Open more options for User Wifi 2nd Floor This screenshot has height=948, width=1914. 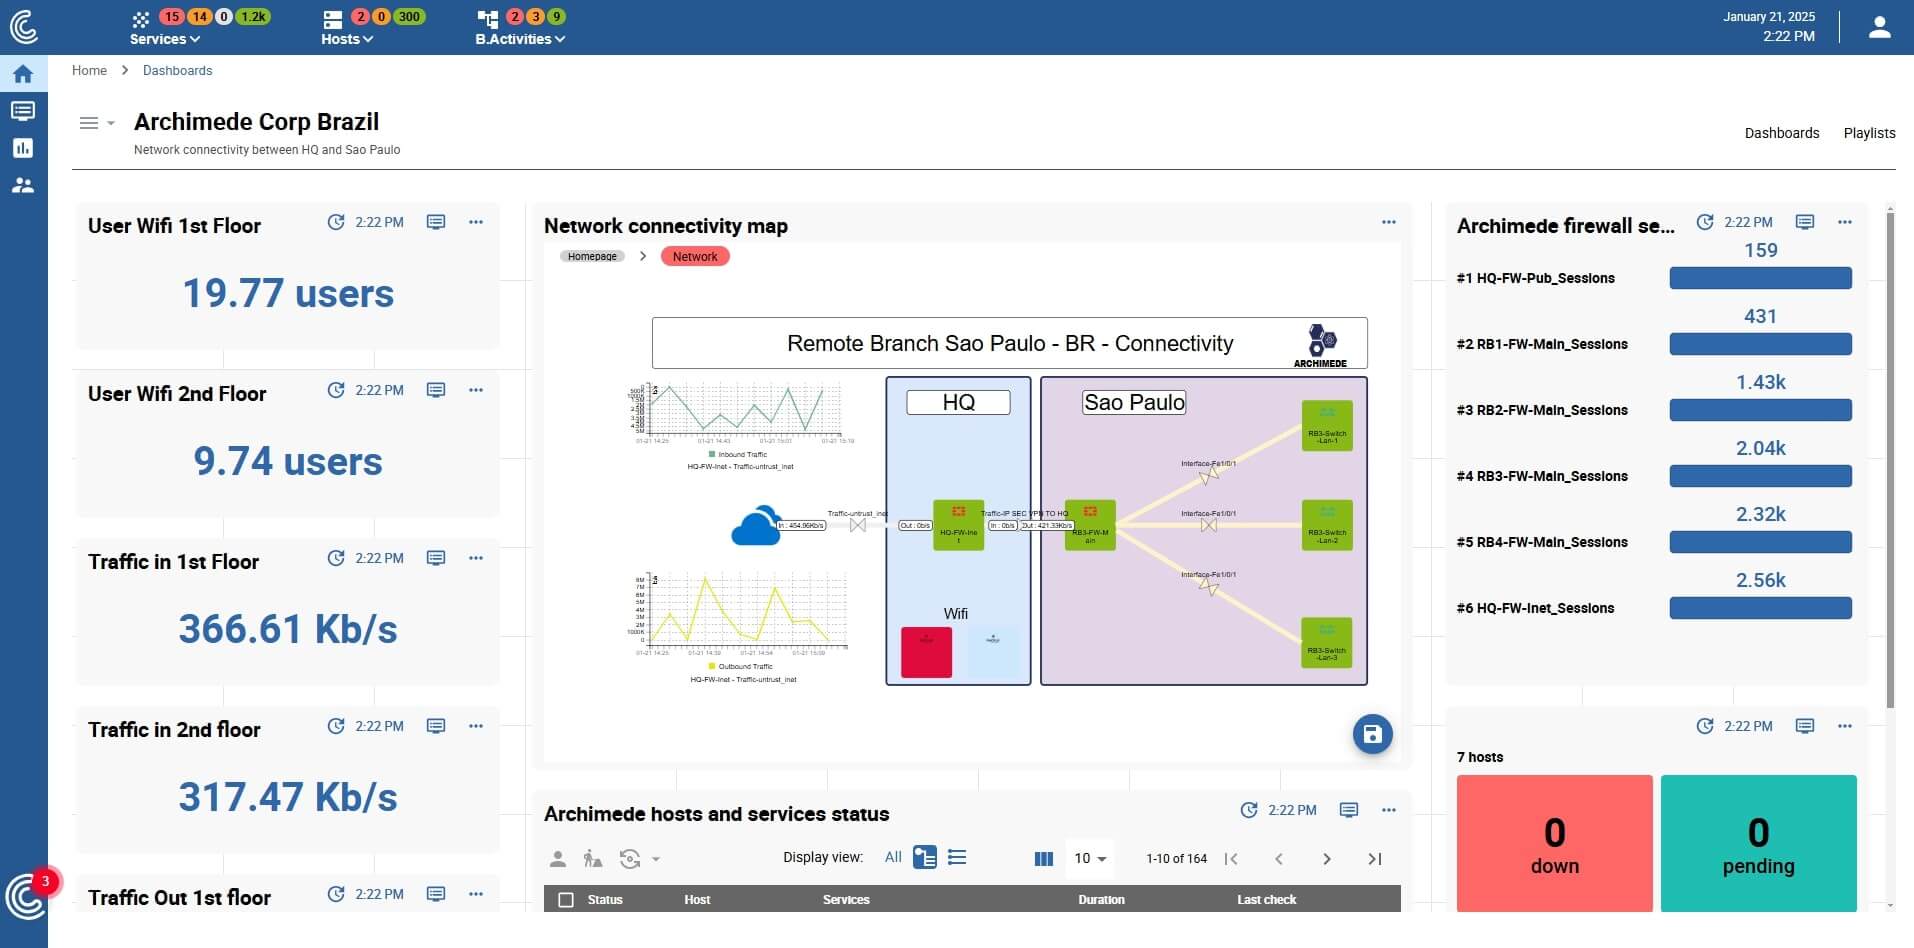click(x=476, y=390)
